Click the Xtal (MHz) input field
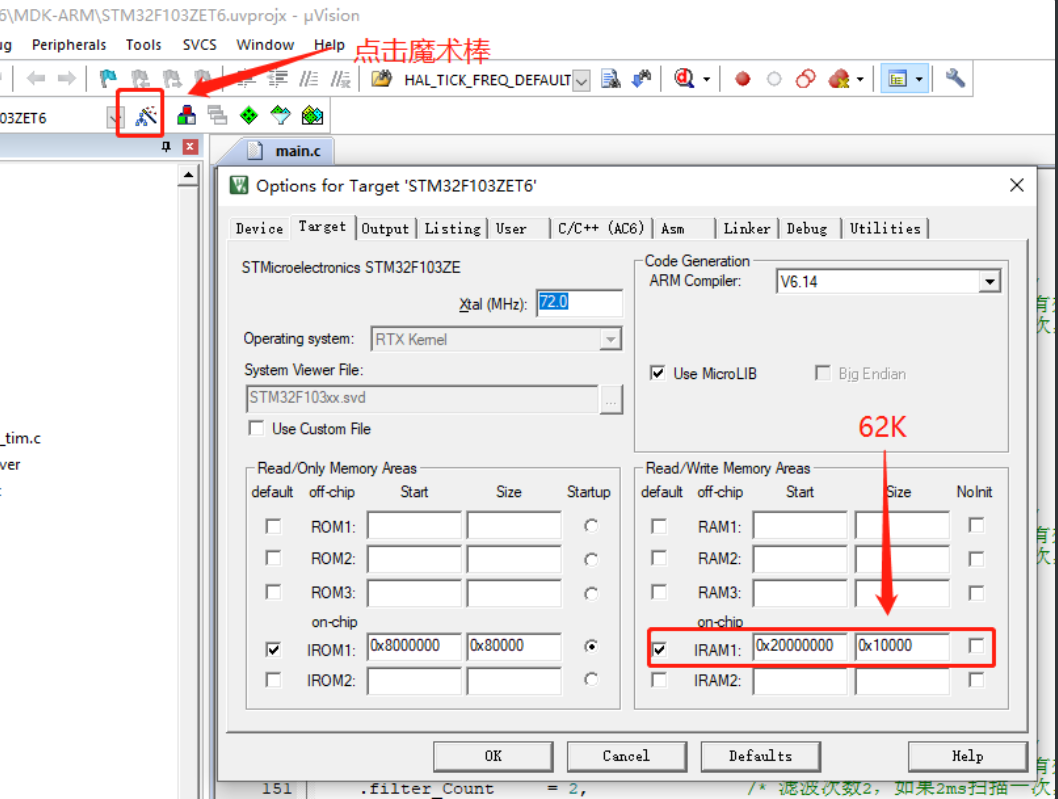Viewport: 1058px width, 799px height. 579,303
